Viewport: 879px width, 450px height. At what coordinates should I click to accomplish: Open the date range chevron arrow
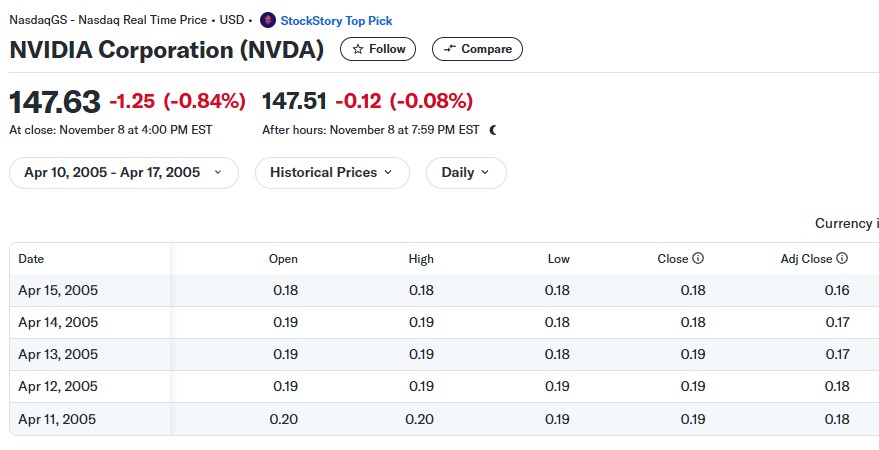218,172
